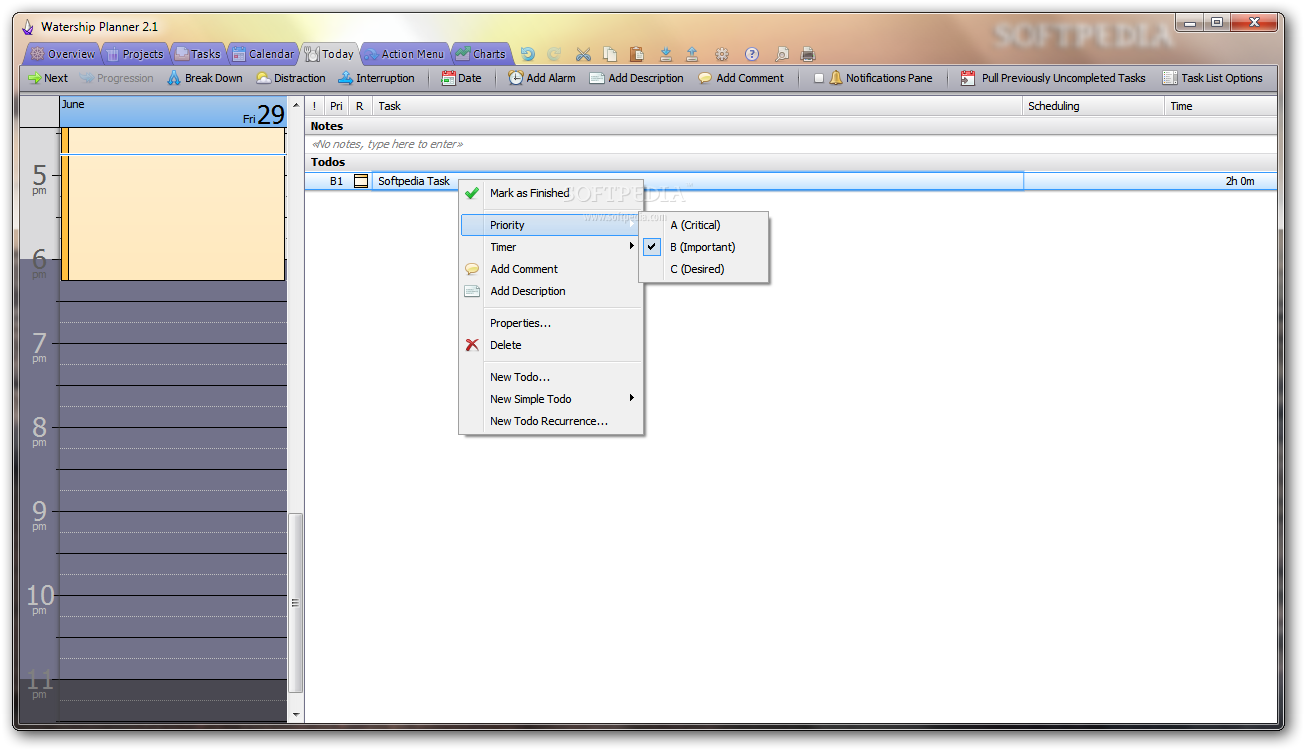
Task: Choose New Todo Recurrence... menu item
Action: pyautogui.click(x=551, y=421)
